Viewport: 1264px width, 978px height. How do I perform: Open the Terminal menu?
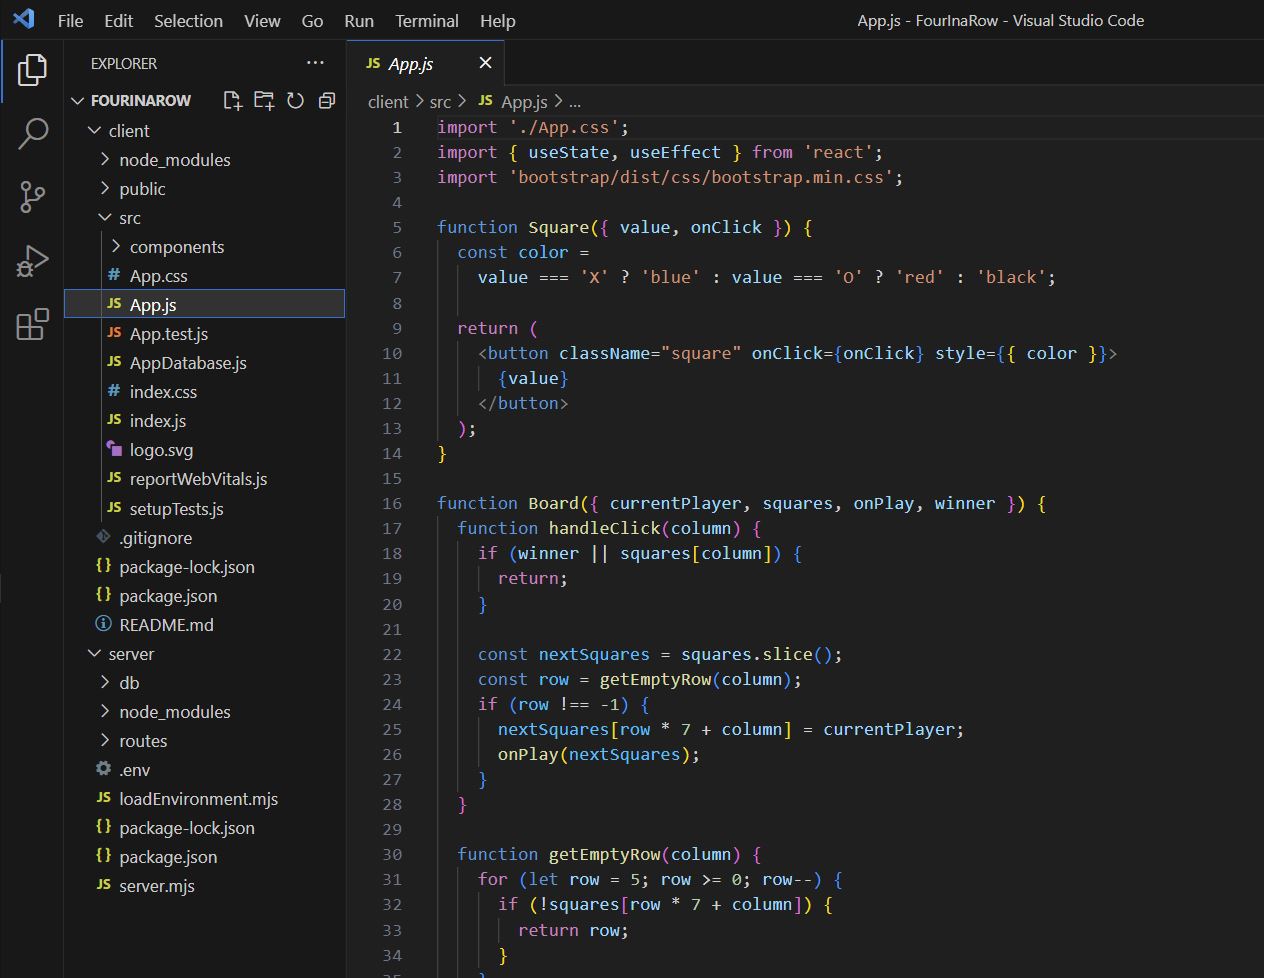point(426,21)
